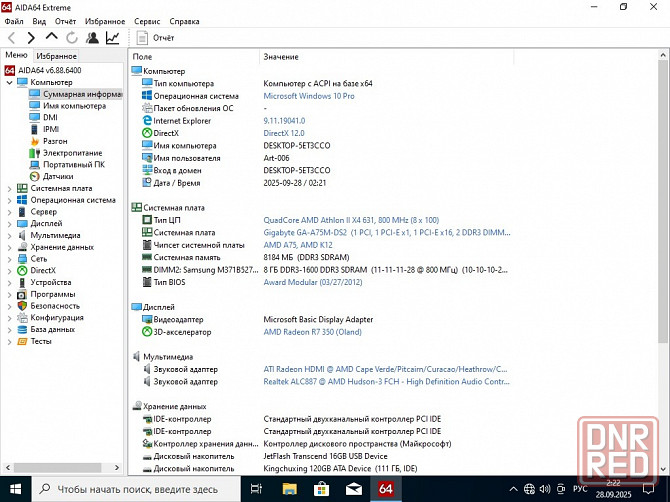
Task: Click the user profile toolbar icon
Action: click(x=92, y=38)
